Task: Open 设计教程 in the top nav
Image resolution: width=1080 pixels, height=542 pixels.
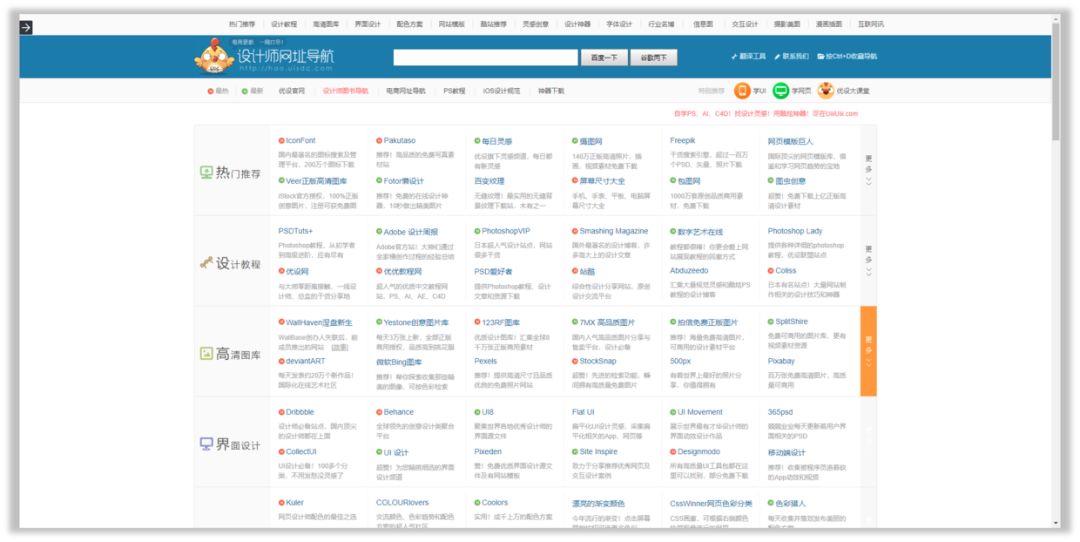Action: 284,24
